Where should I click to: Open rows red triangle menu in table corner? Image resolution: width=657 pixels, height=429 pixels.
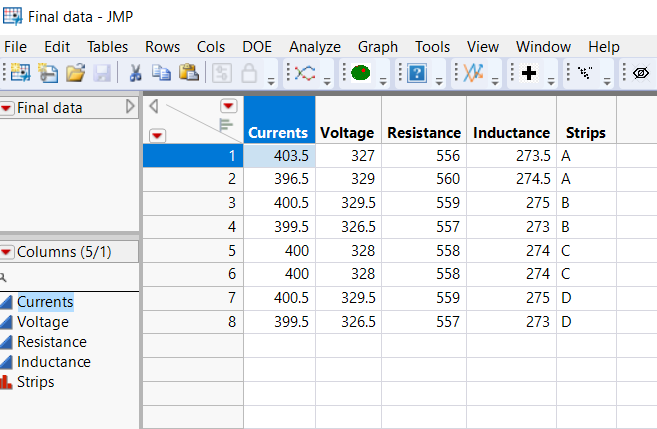point(158,135)
